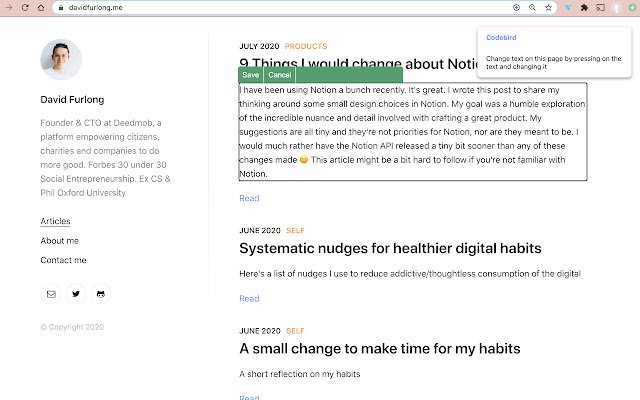Click the lock icon beside davidfurlong.me
This screenshot has width=640, height=400.
click(60, 7)
